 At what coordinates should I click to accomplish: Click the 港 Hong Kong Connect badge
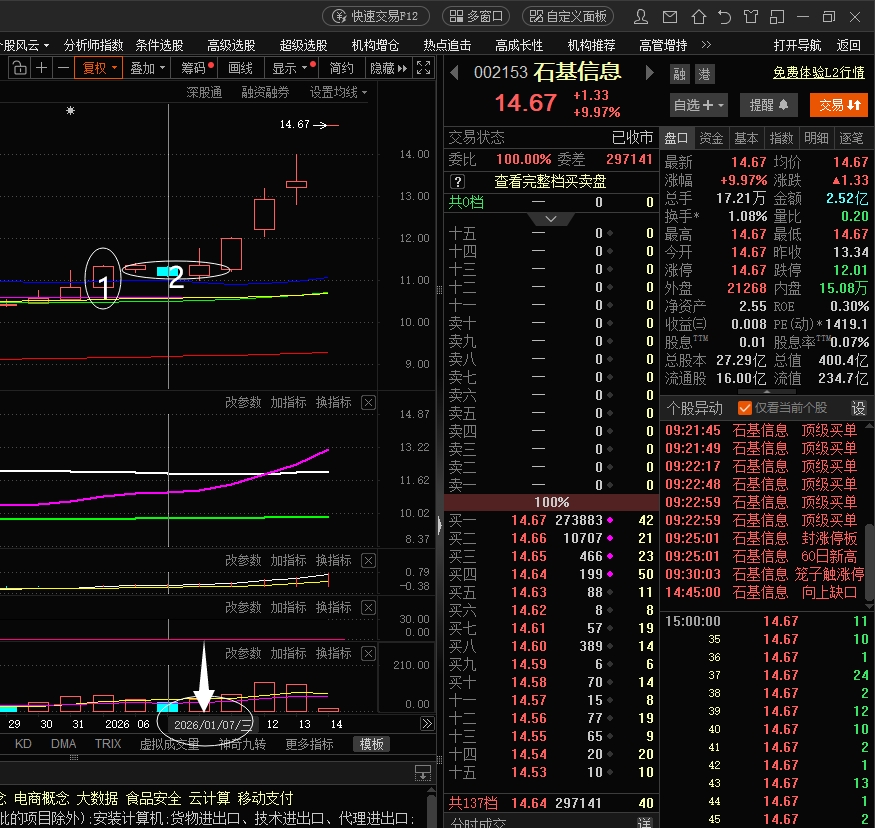[704, 74]
